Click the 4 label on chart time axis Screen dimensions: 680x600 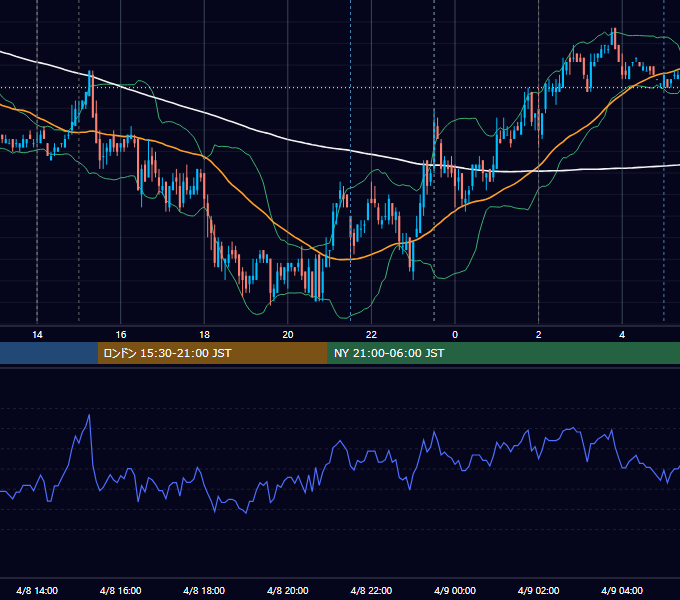tap(622, 335)
